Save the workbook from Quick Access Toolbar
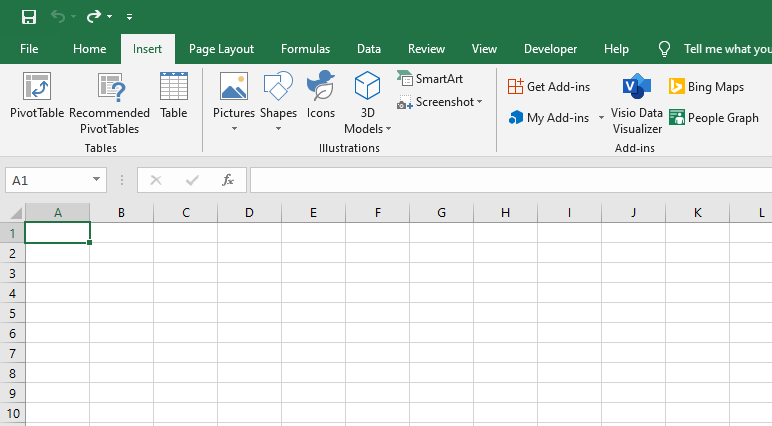The image size is (772, 426). (29, 16)
